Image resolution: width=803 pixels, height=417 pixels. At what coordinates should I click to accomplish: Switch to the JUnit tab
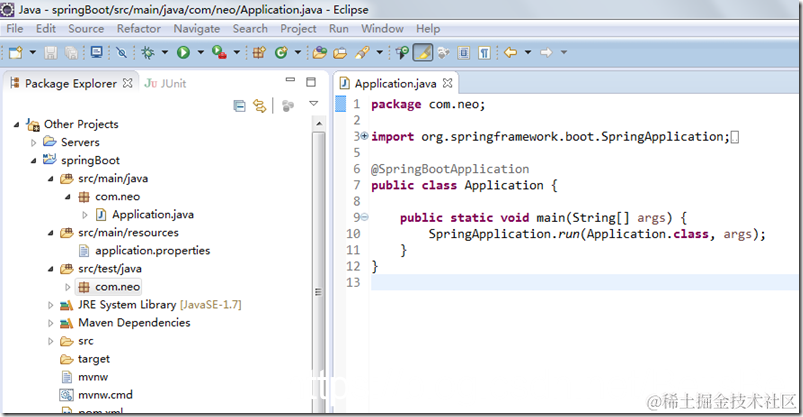click(x=165, y=84)
